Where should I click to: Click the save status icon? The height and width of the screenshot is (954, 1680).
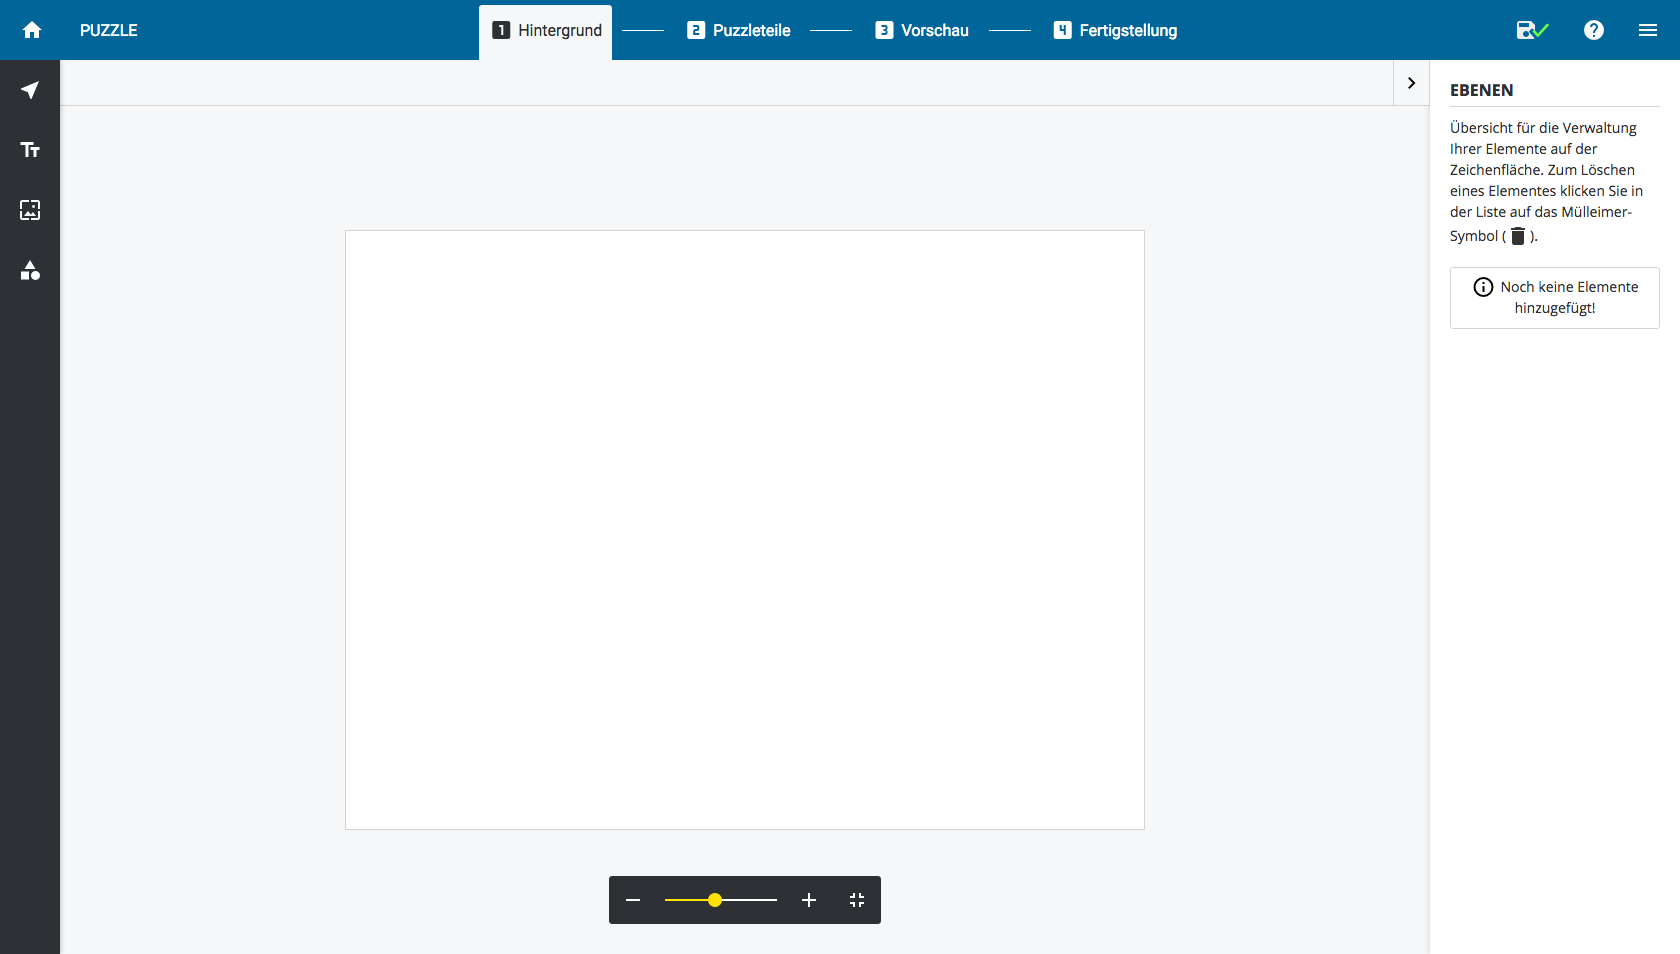tap(1531, 30)
